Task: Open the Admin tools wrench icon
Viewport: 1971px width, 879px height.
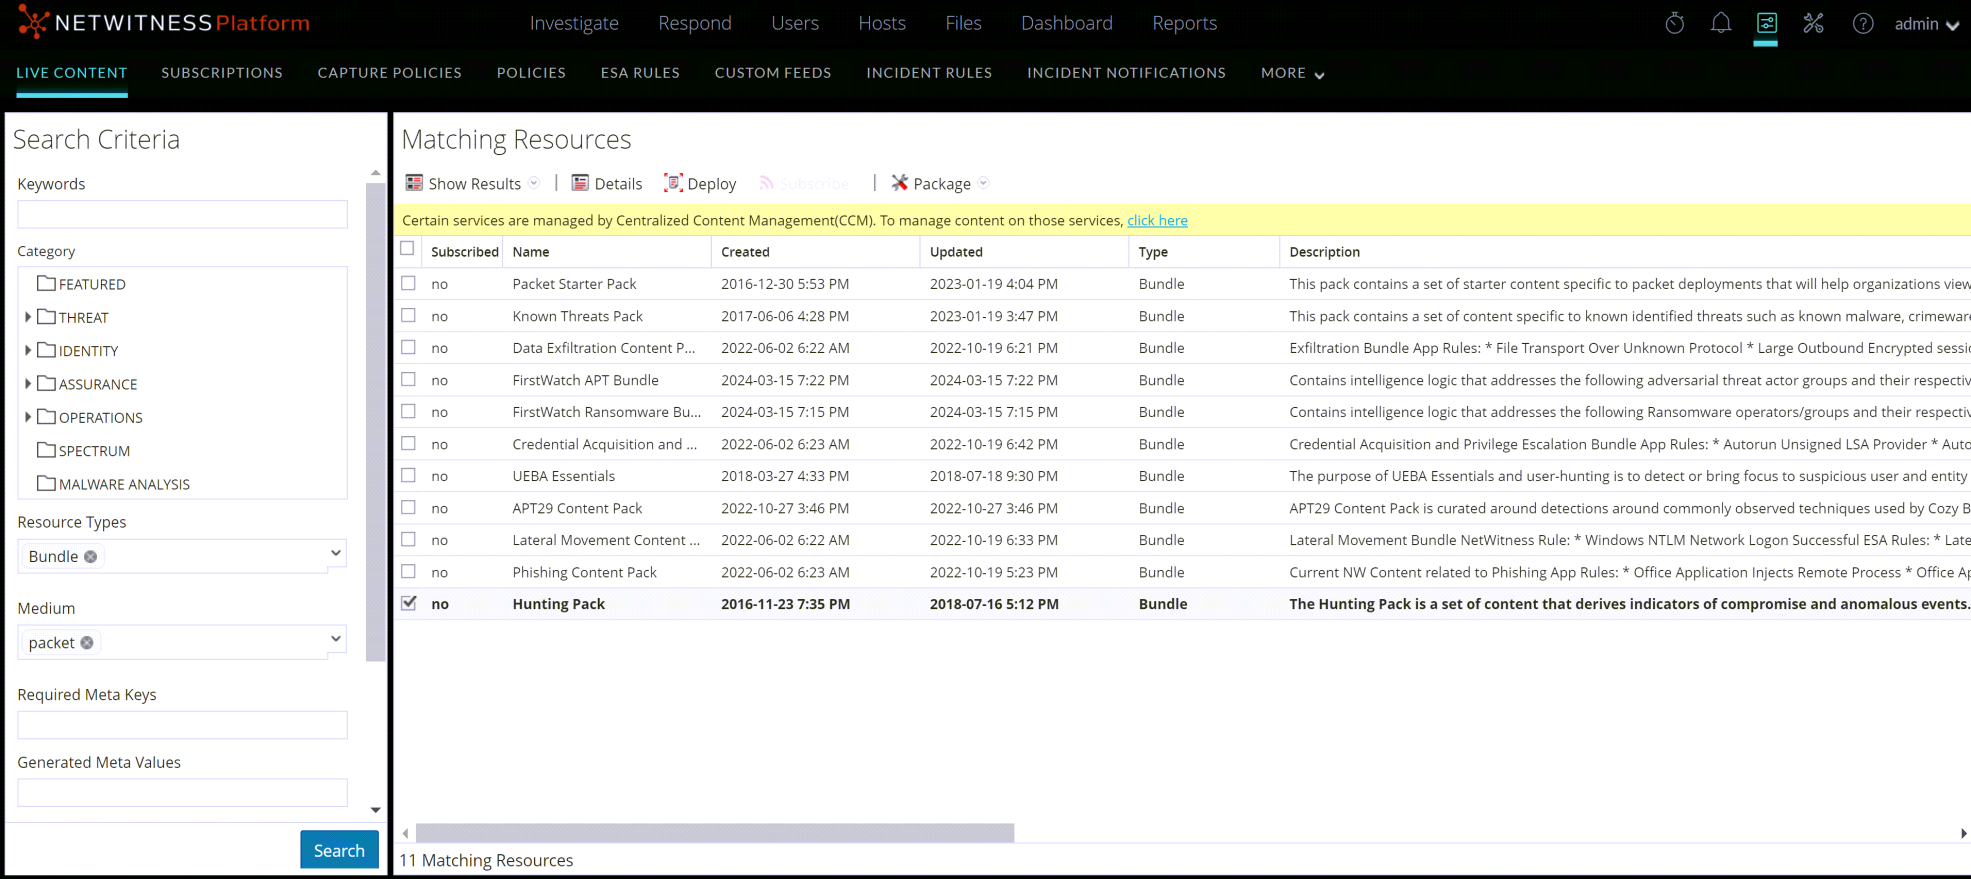Action: coord(1813,23)
